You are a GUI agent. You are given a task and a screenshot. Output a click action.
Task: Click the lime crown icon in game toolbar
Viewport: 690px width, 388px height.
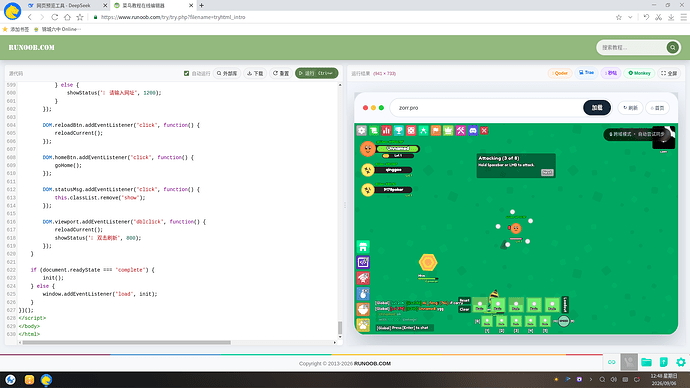coord(448,131)
